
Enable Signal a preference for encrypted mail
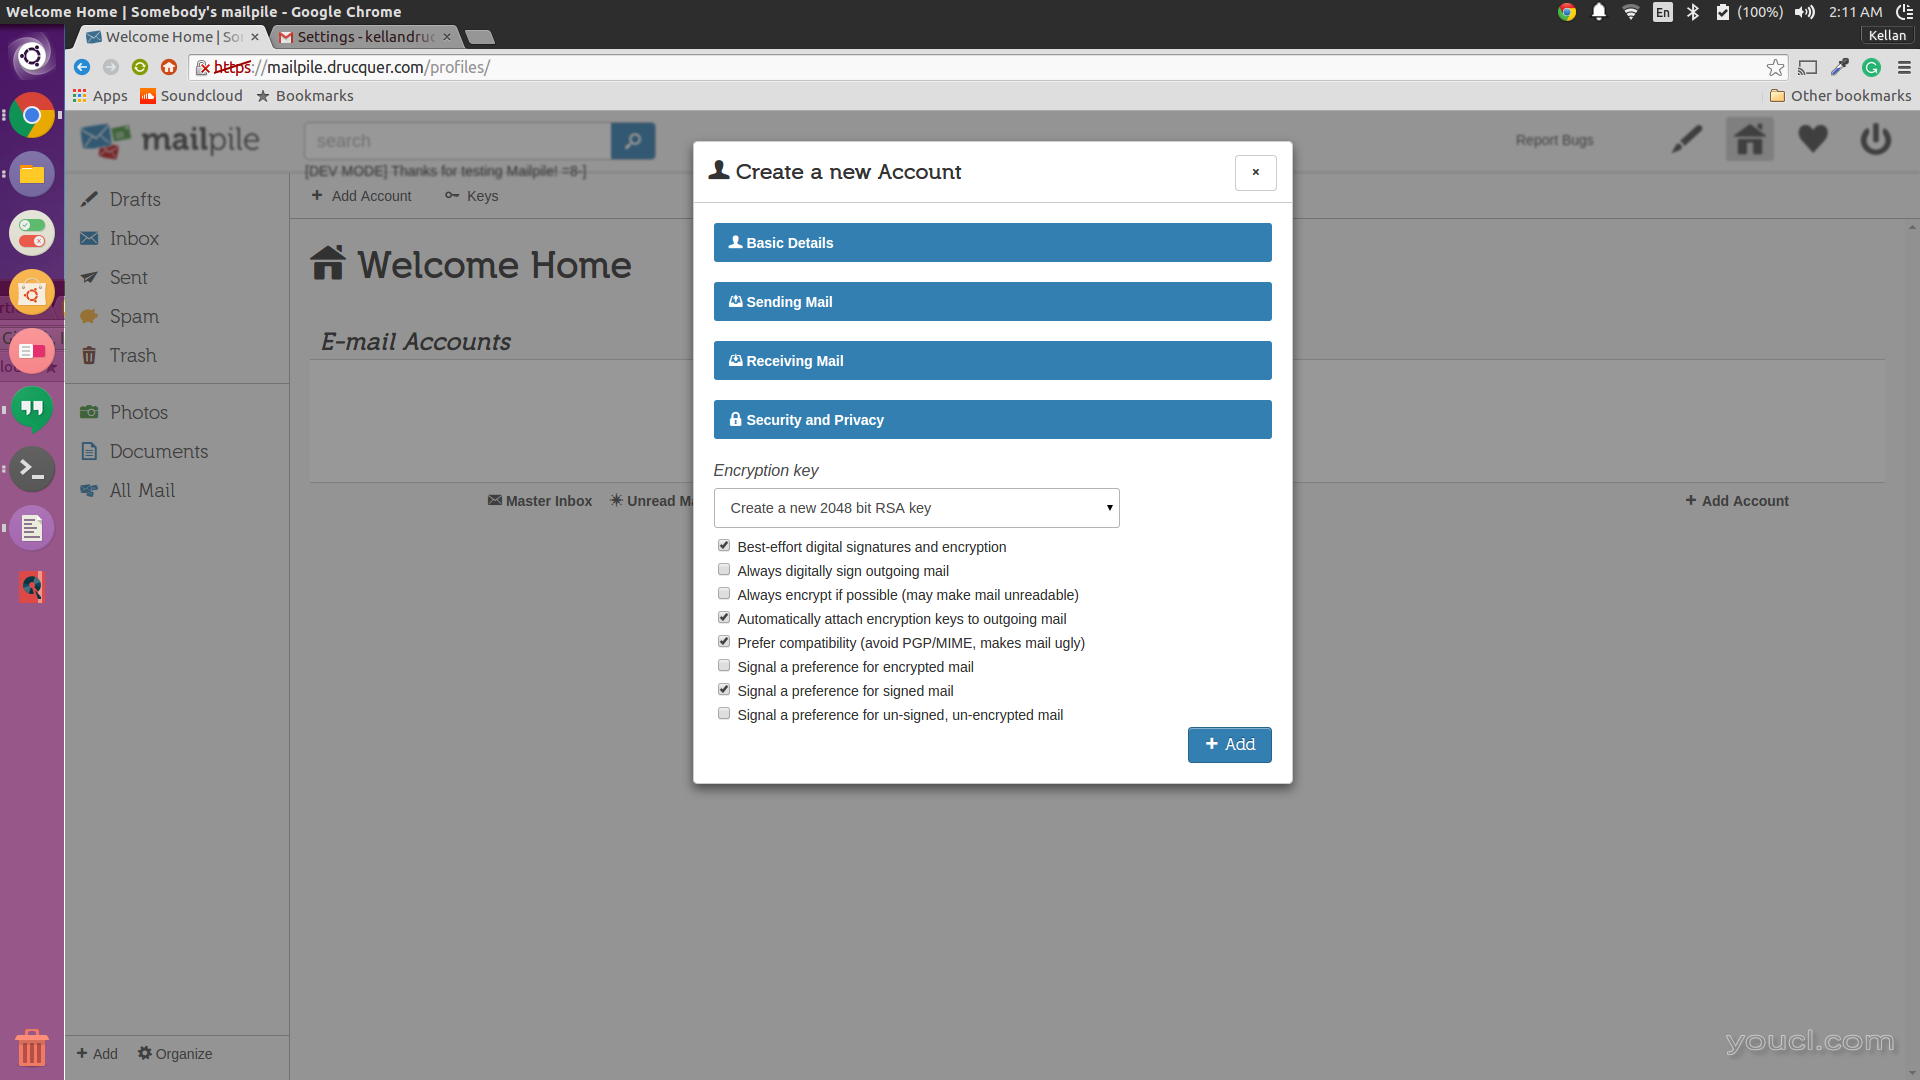click(724, 666)
